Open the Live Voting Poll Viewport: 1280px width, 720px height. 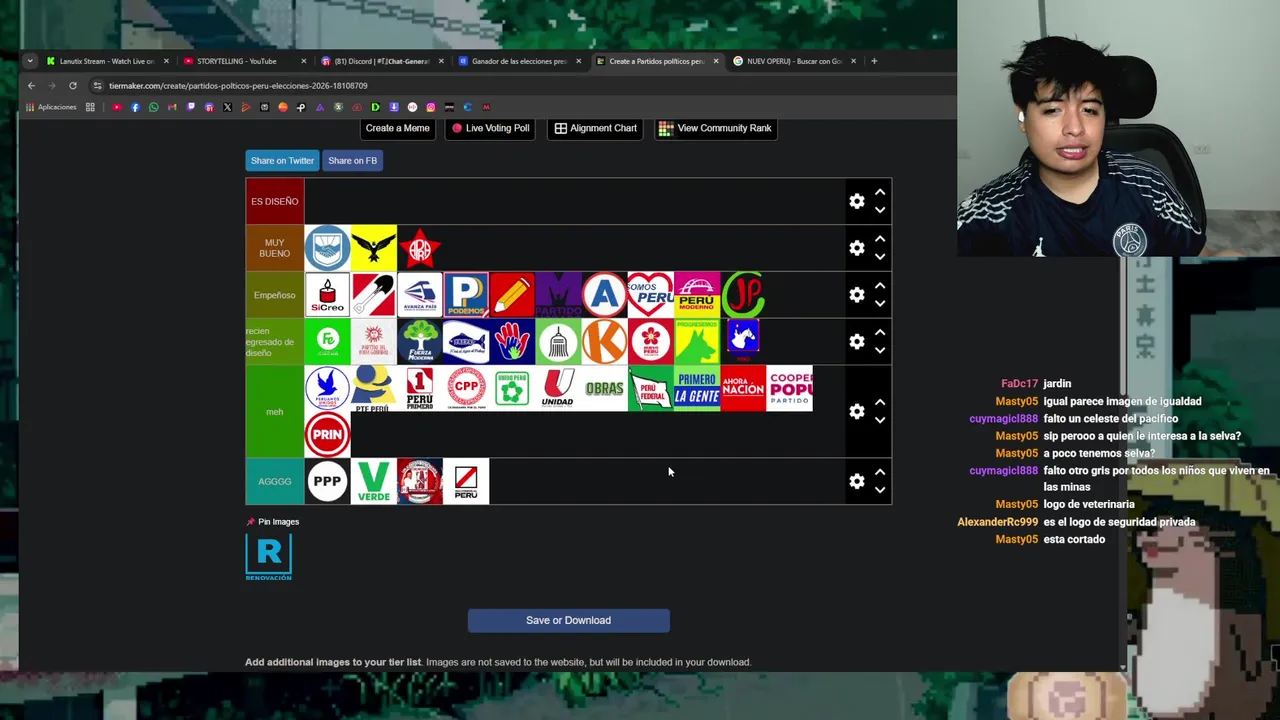point(490,128)
